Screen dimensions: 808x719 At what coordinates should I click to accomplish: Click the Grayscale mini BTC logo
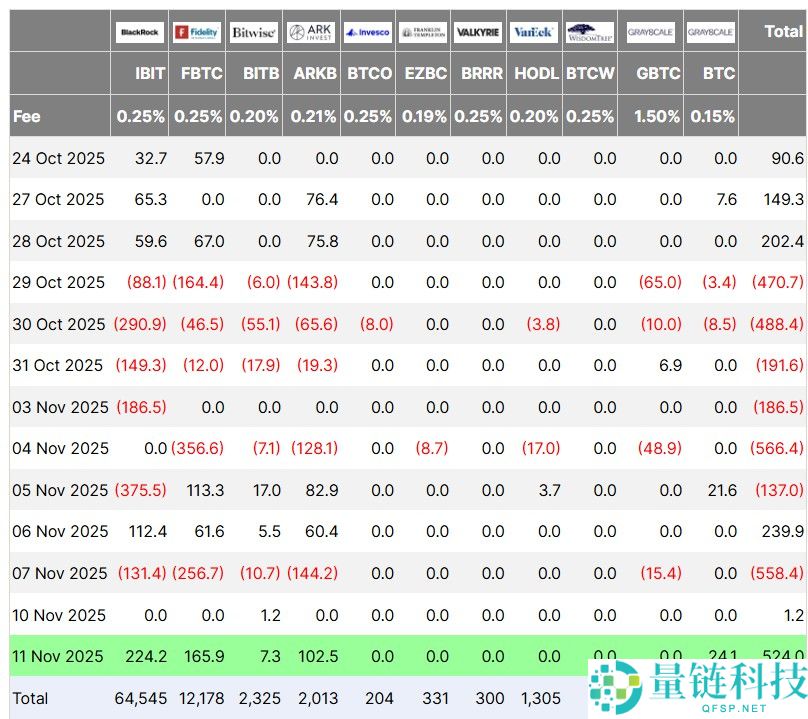click(710, 31)
